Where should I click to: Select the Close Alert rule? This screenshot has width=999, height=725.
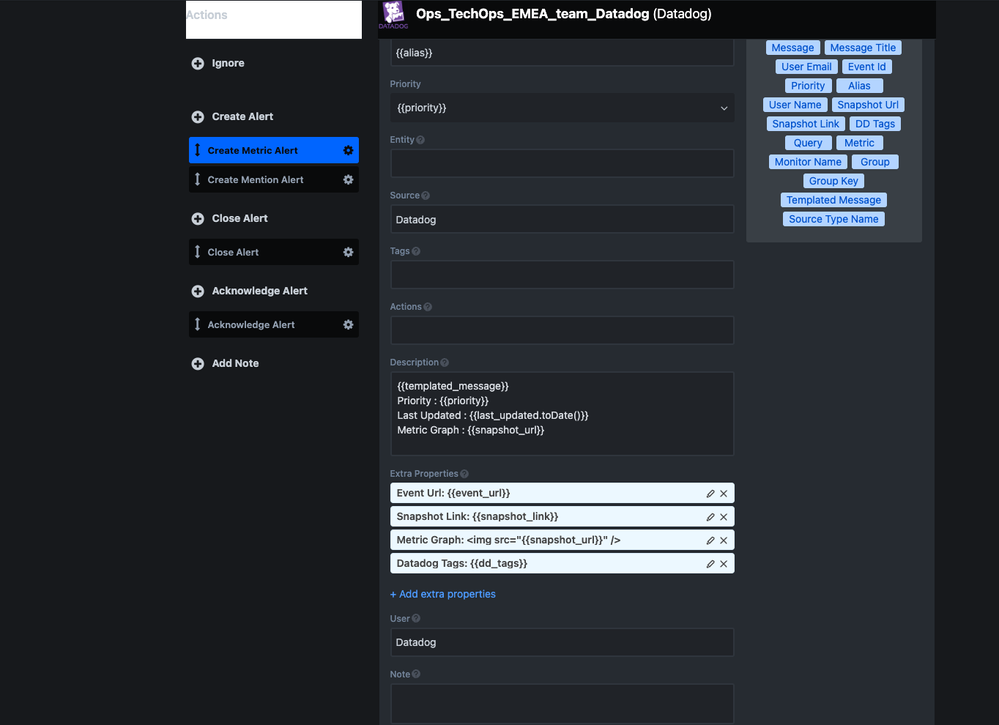point(274,252)
